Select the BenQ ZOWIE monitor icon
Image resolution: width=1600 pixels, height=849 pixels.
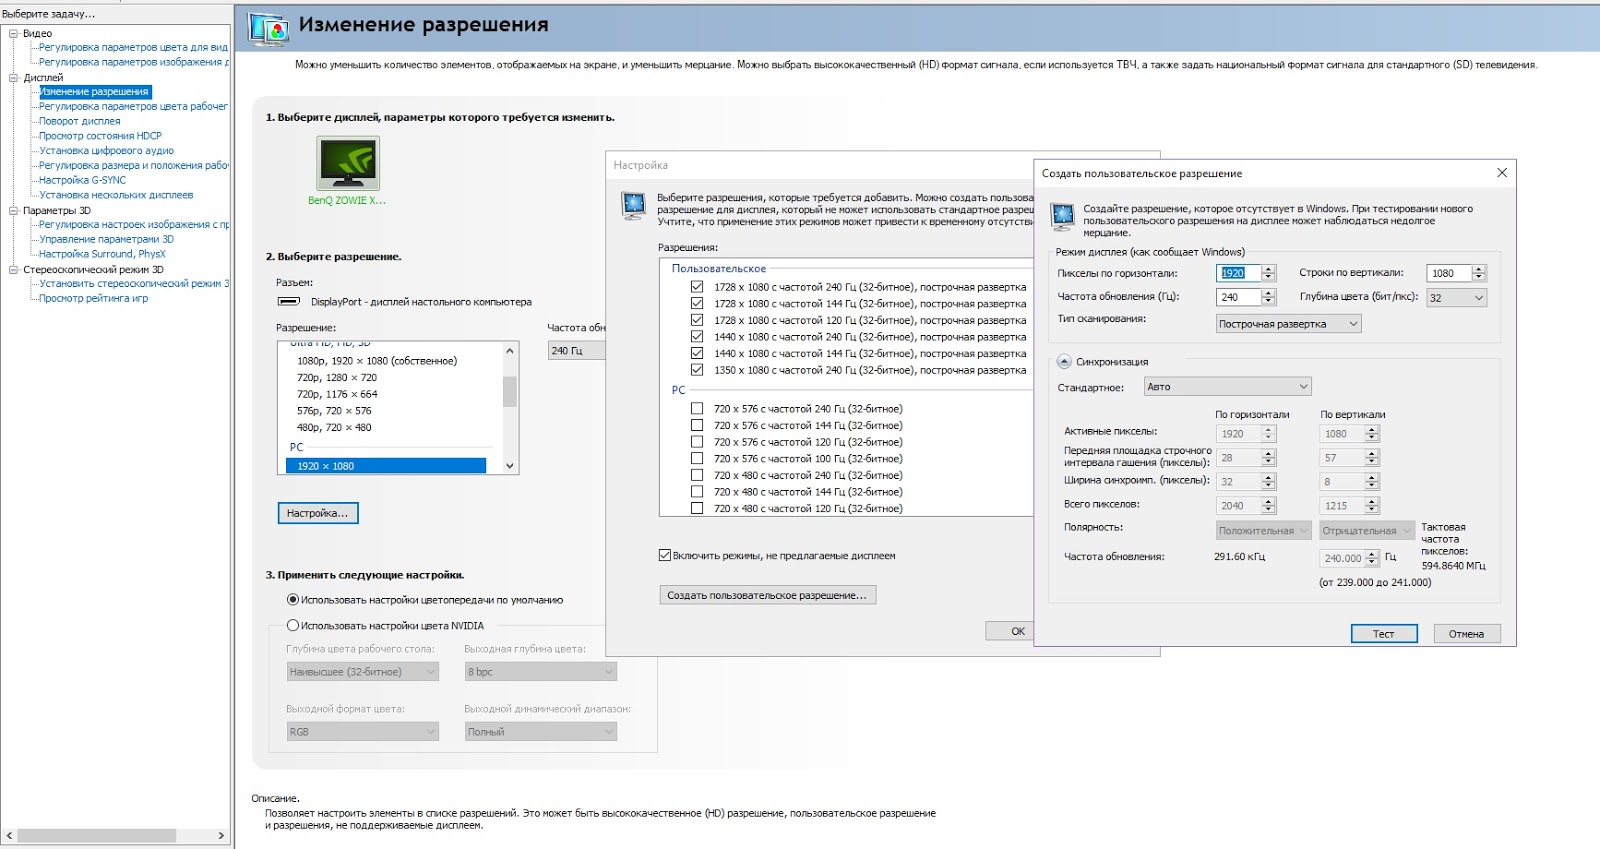(x=348, y=163)
